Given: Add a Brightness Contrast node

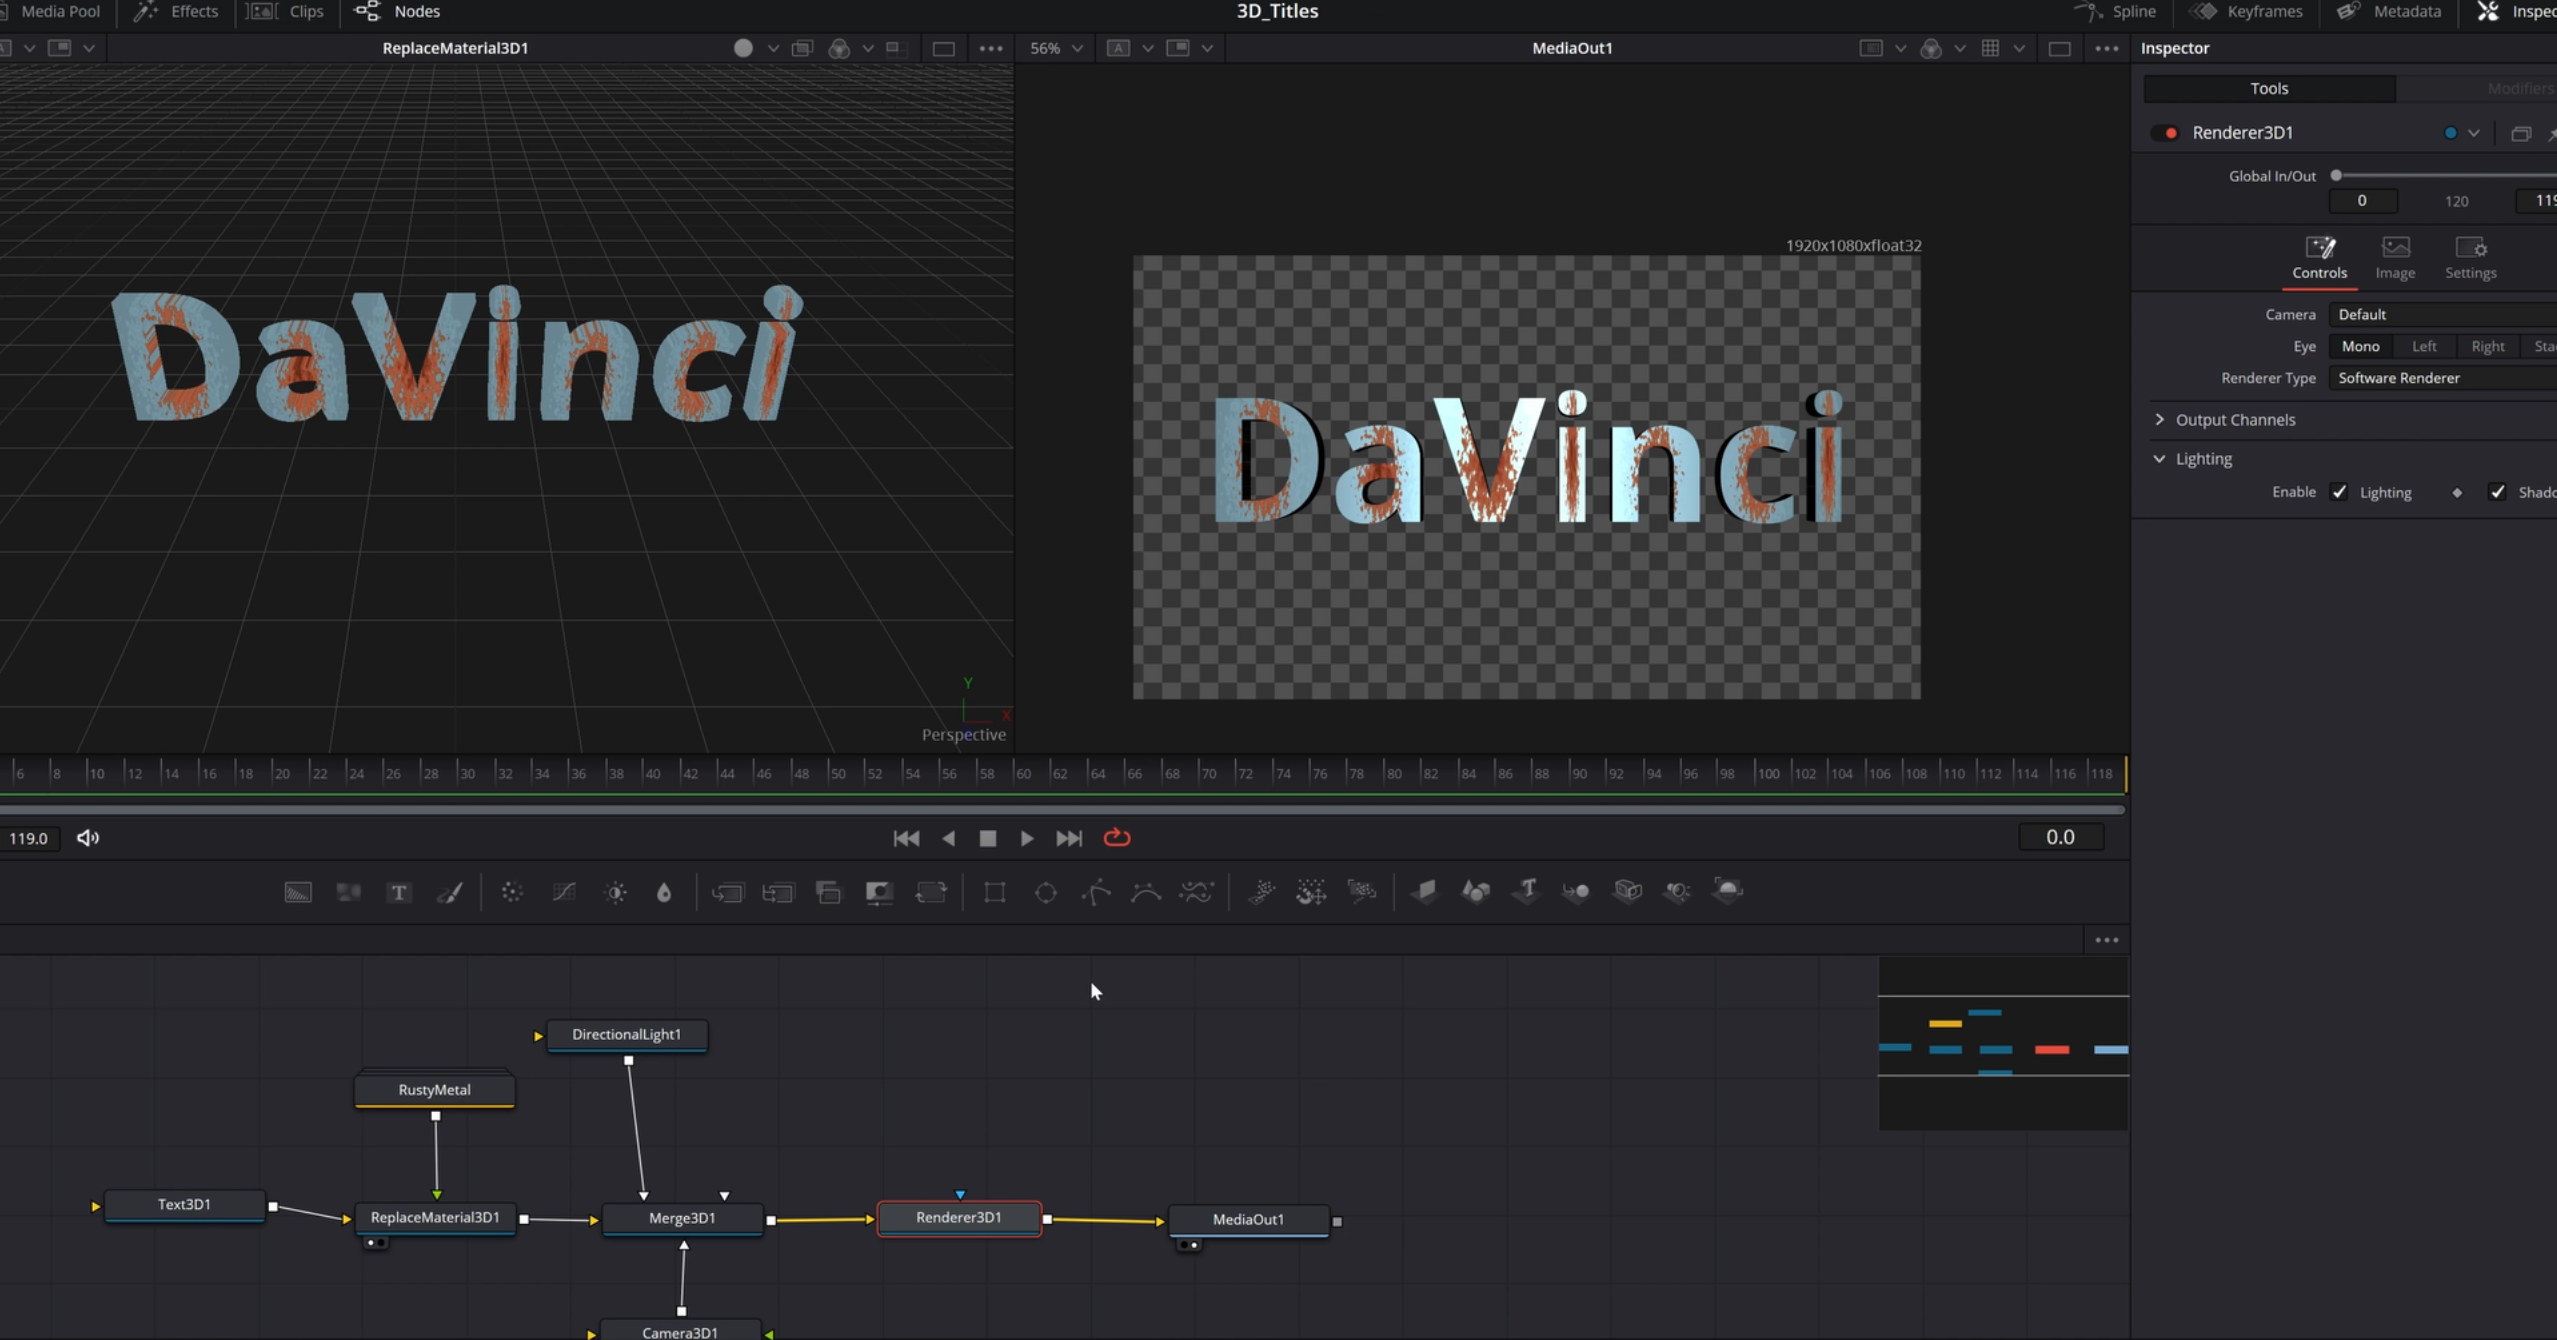Looking at the screenshot, I should coord(615,892).
